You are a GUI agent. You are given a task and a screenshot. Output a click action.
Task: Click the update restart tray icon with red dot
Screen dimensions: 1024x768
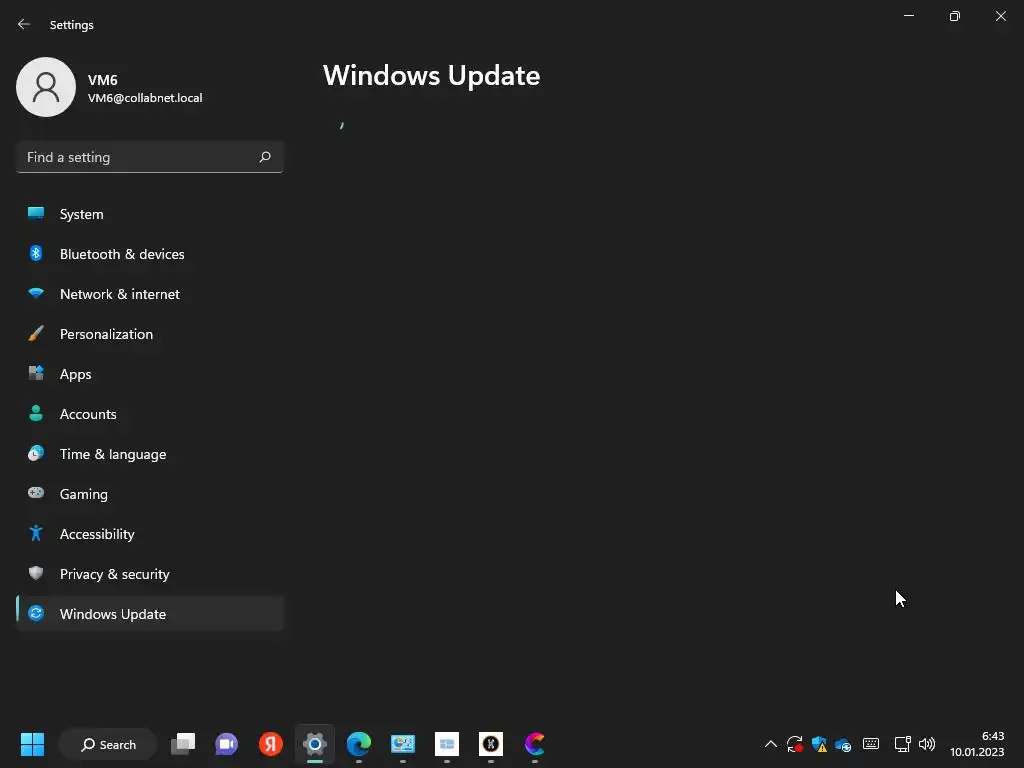pos(795,744)
